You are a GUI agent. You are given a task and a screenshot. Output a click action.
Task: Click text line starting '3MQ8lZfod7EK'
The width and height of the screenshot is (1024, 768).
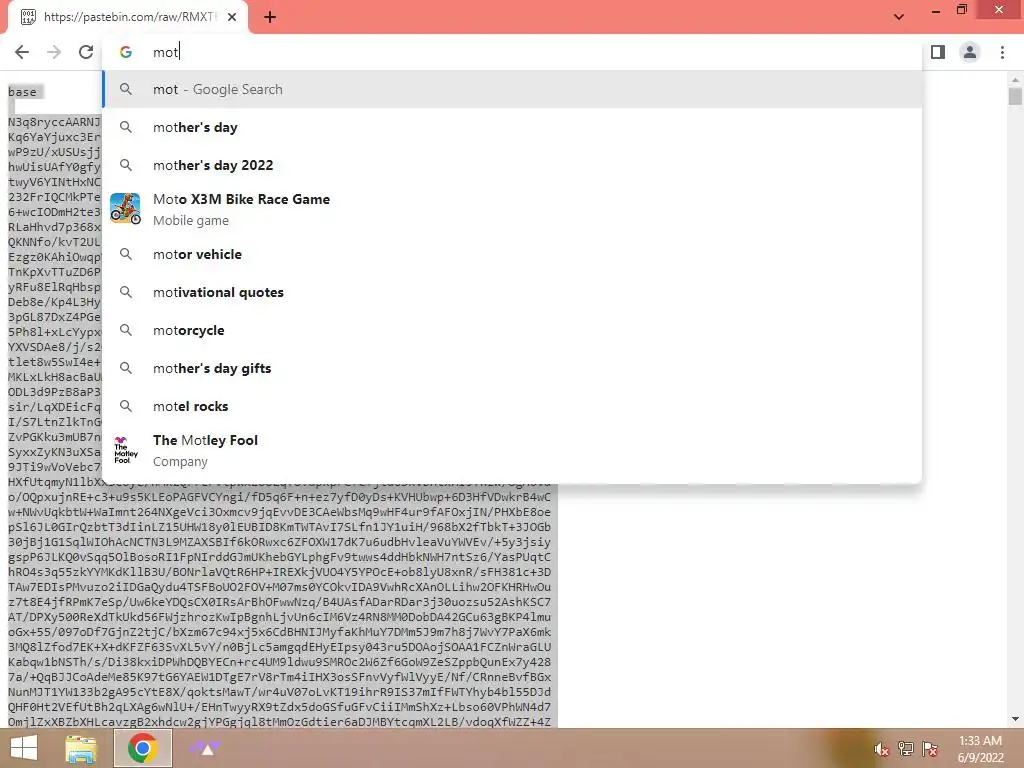coord(280,647)
